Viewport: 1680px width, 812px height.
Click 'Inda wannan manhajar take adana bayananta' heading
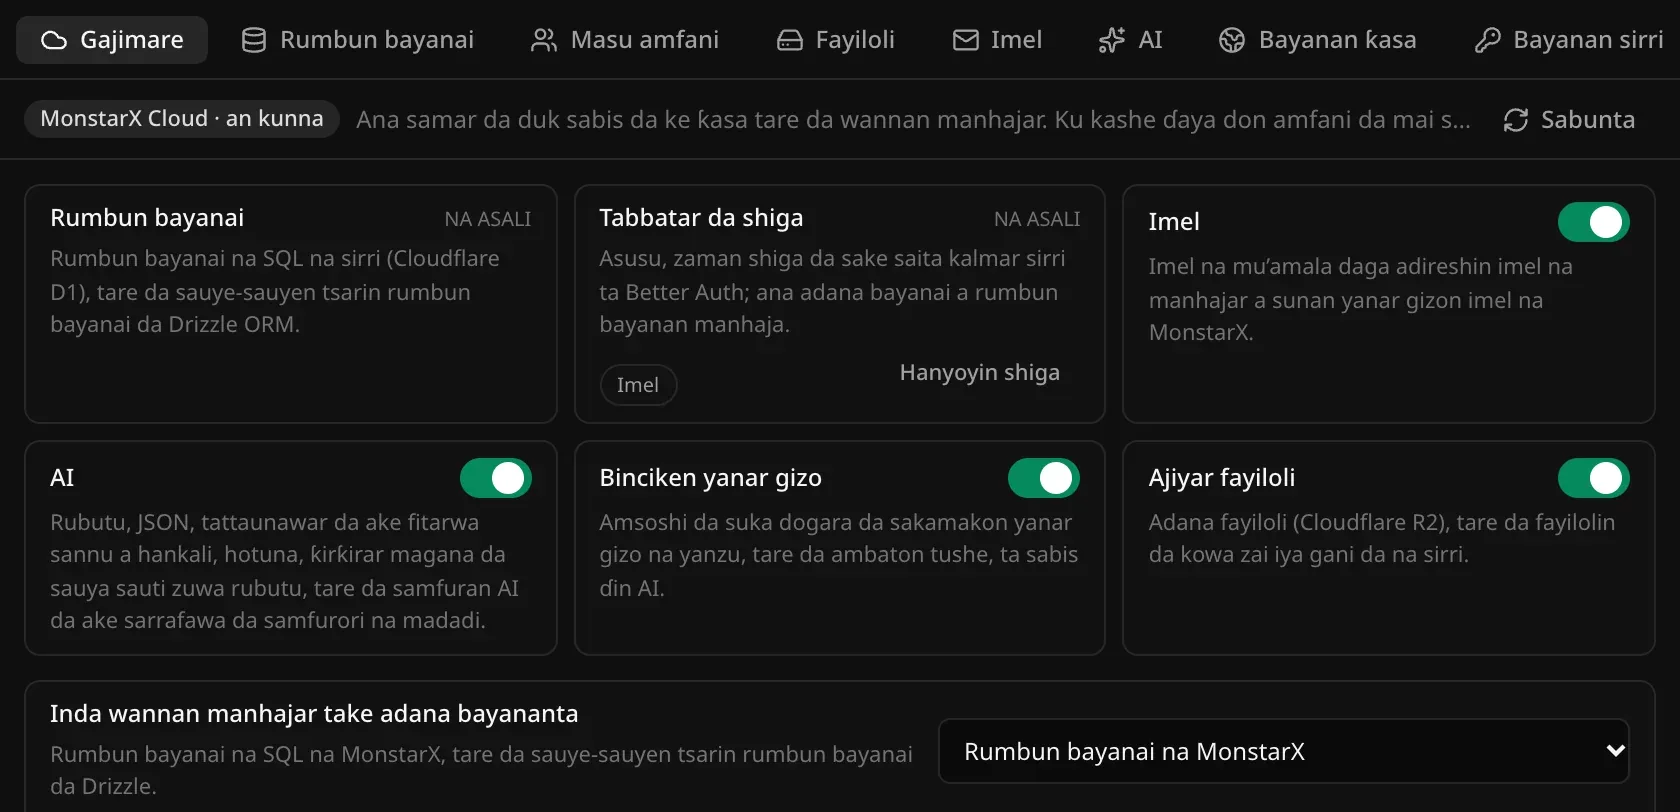(x=314, y=714)
